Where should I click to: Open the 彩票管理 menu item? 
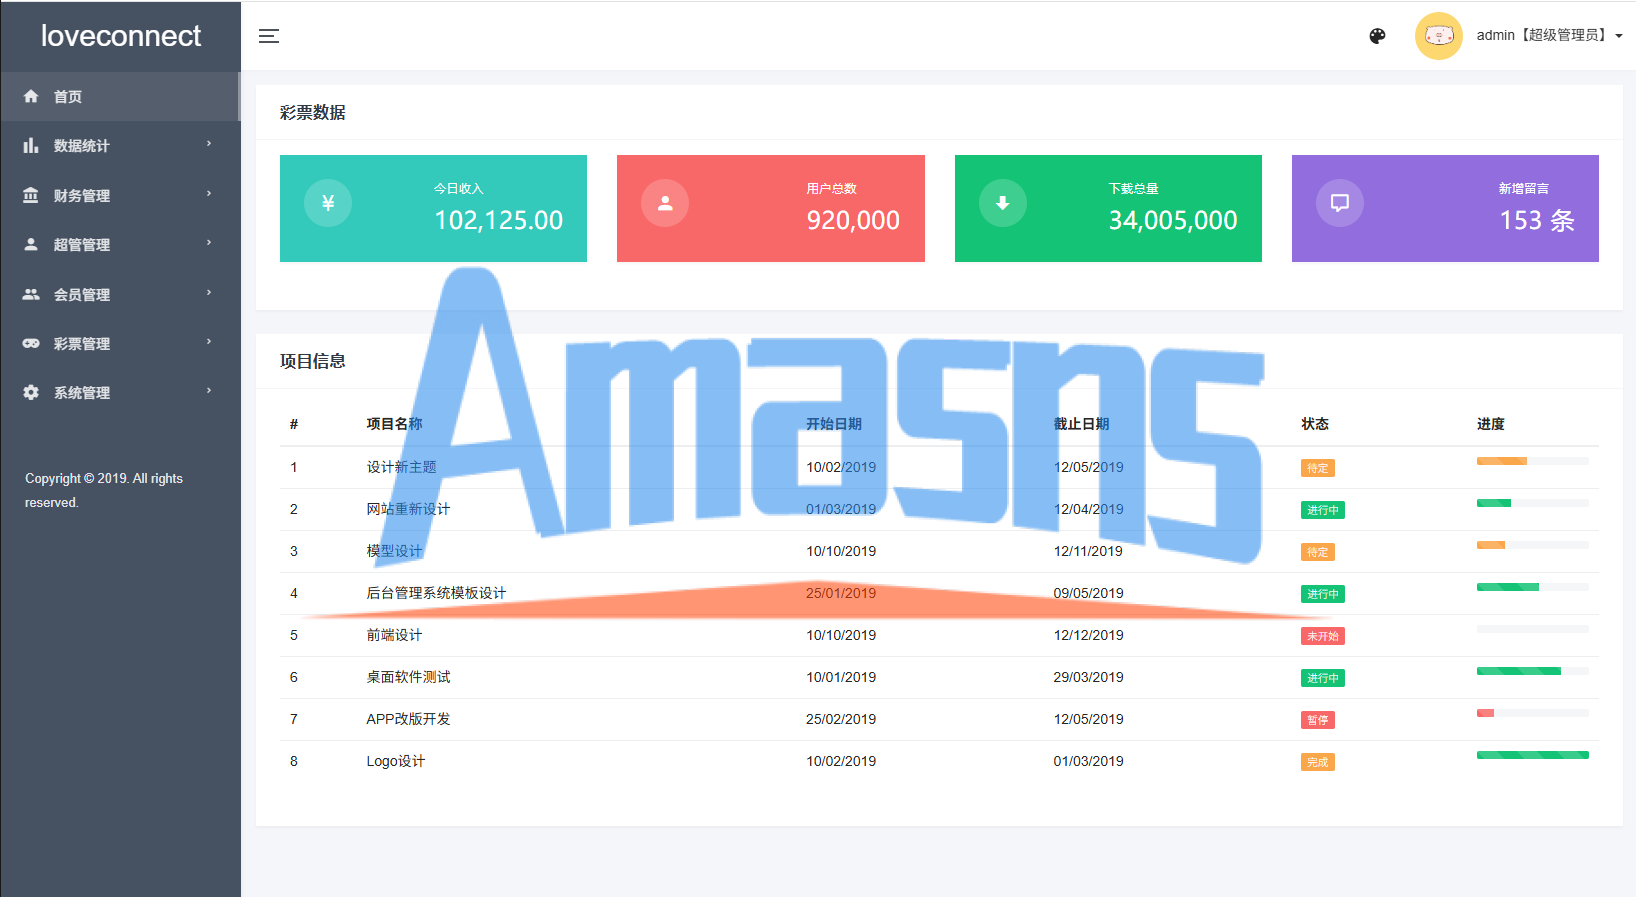(x=120, y=343)
